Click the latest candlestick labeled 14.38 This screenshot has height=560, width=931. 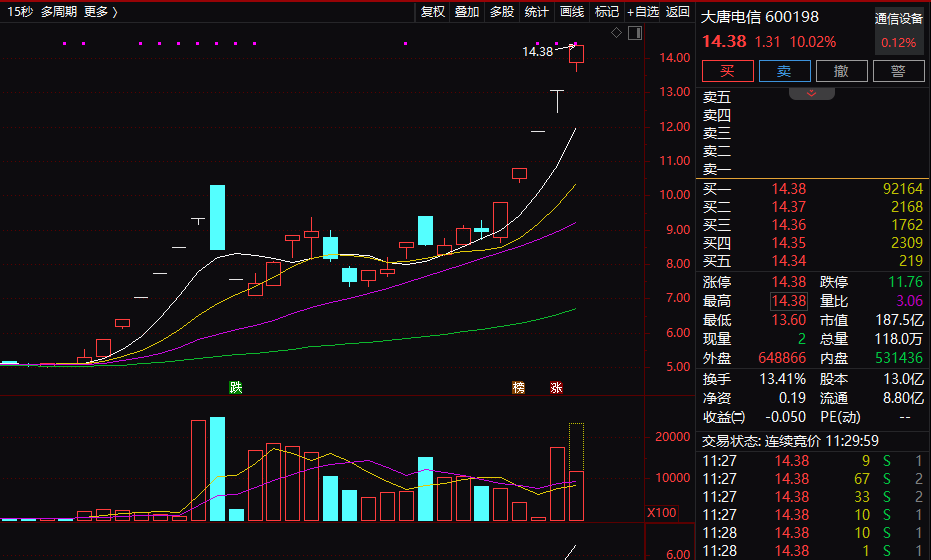click(577, 55)
